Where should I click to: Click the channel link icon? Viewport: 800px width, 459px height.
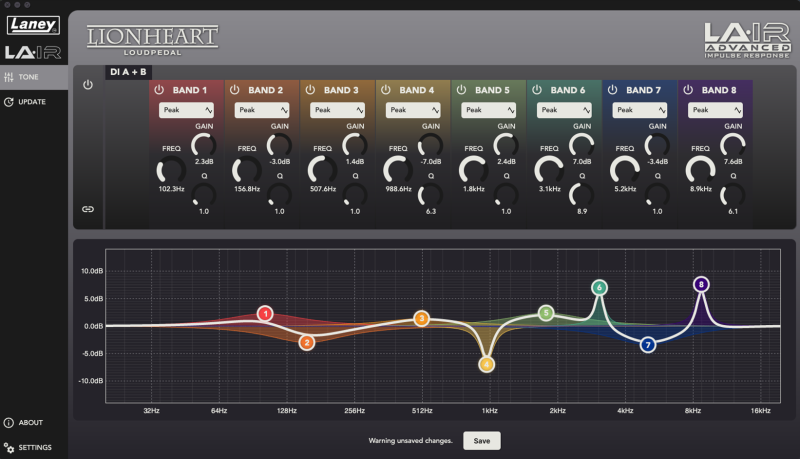(x=88, y=209)
